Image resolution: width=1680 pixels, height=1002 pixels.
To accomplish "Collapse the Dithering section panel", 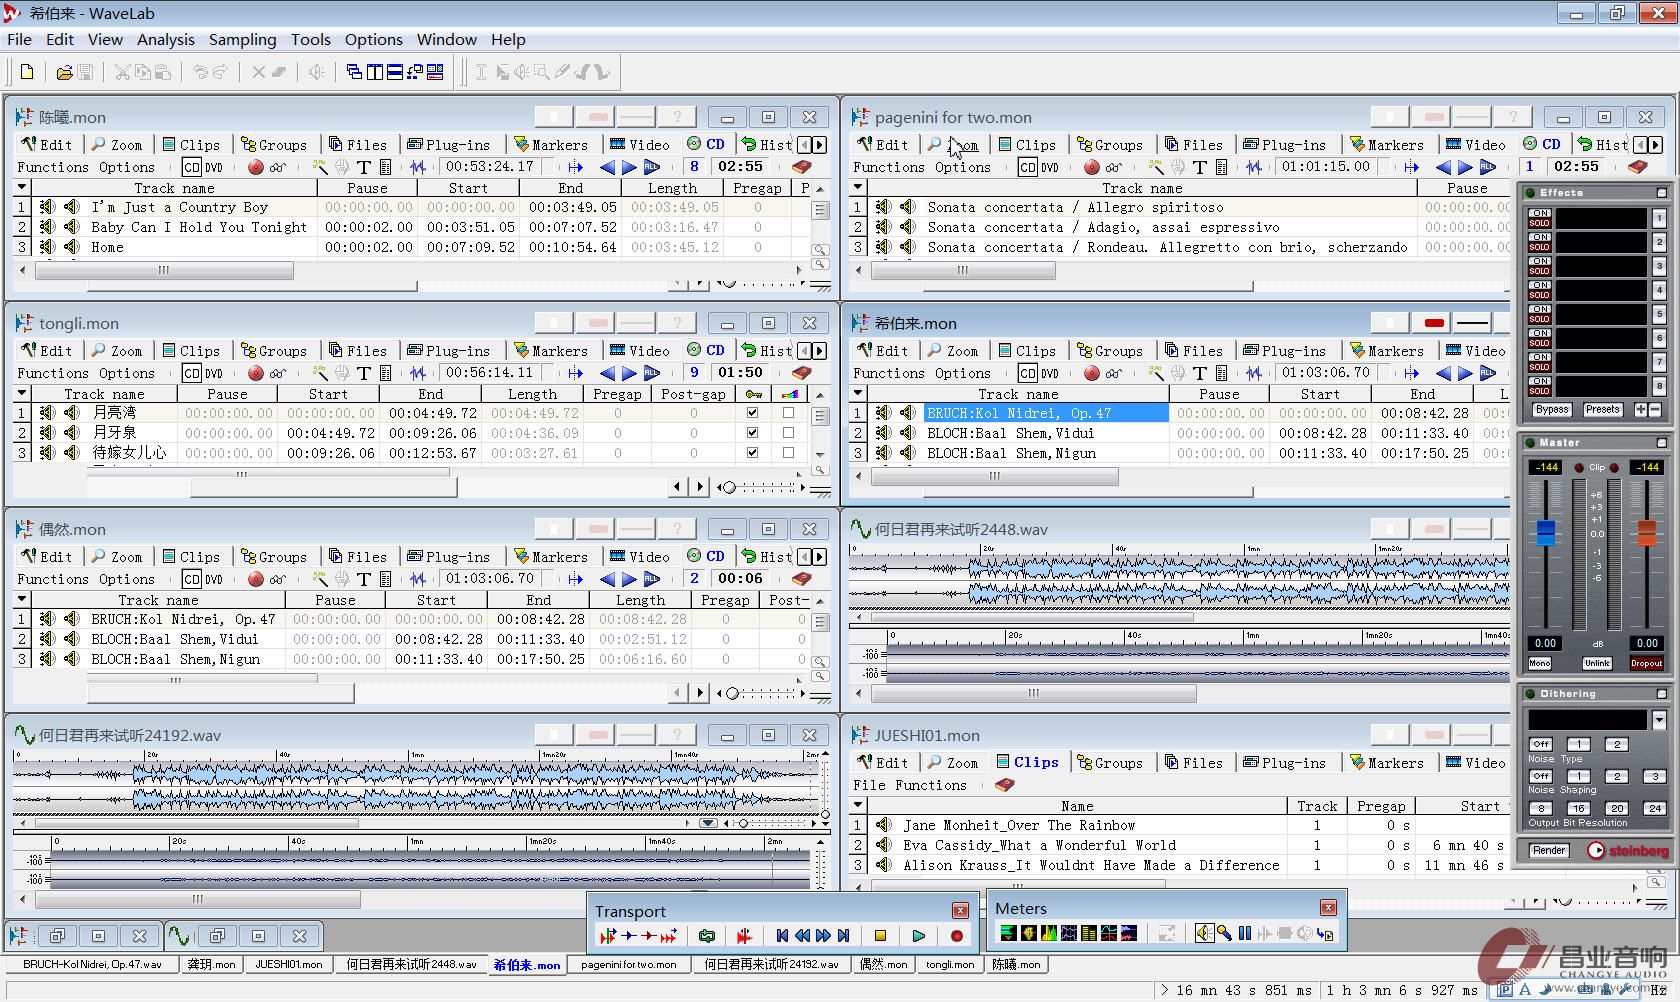I will (x=1662, y=693).
